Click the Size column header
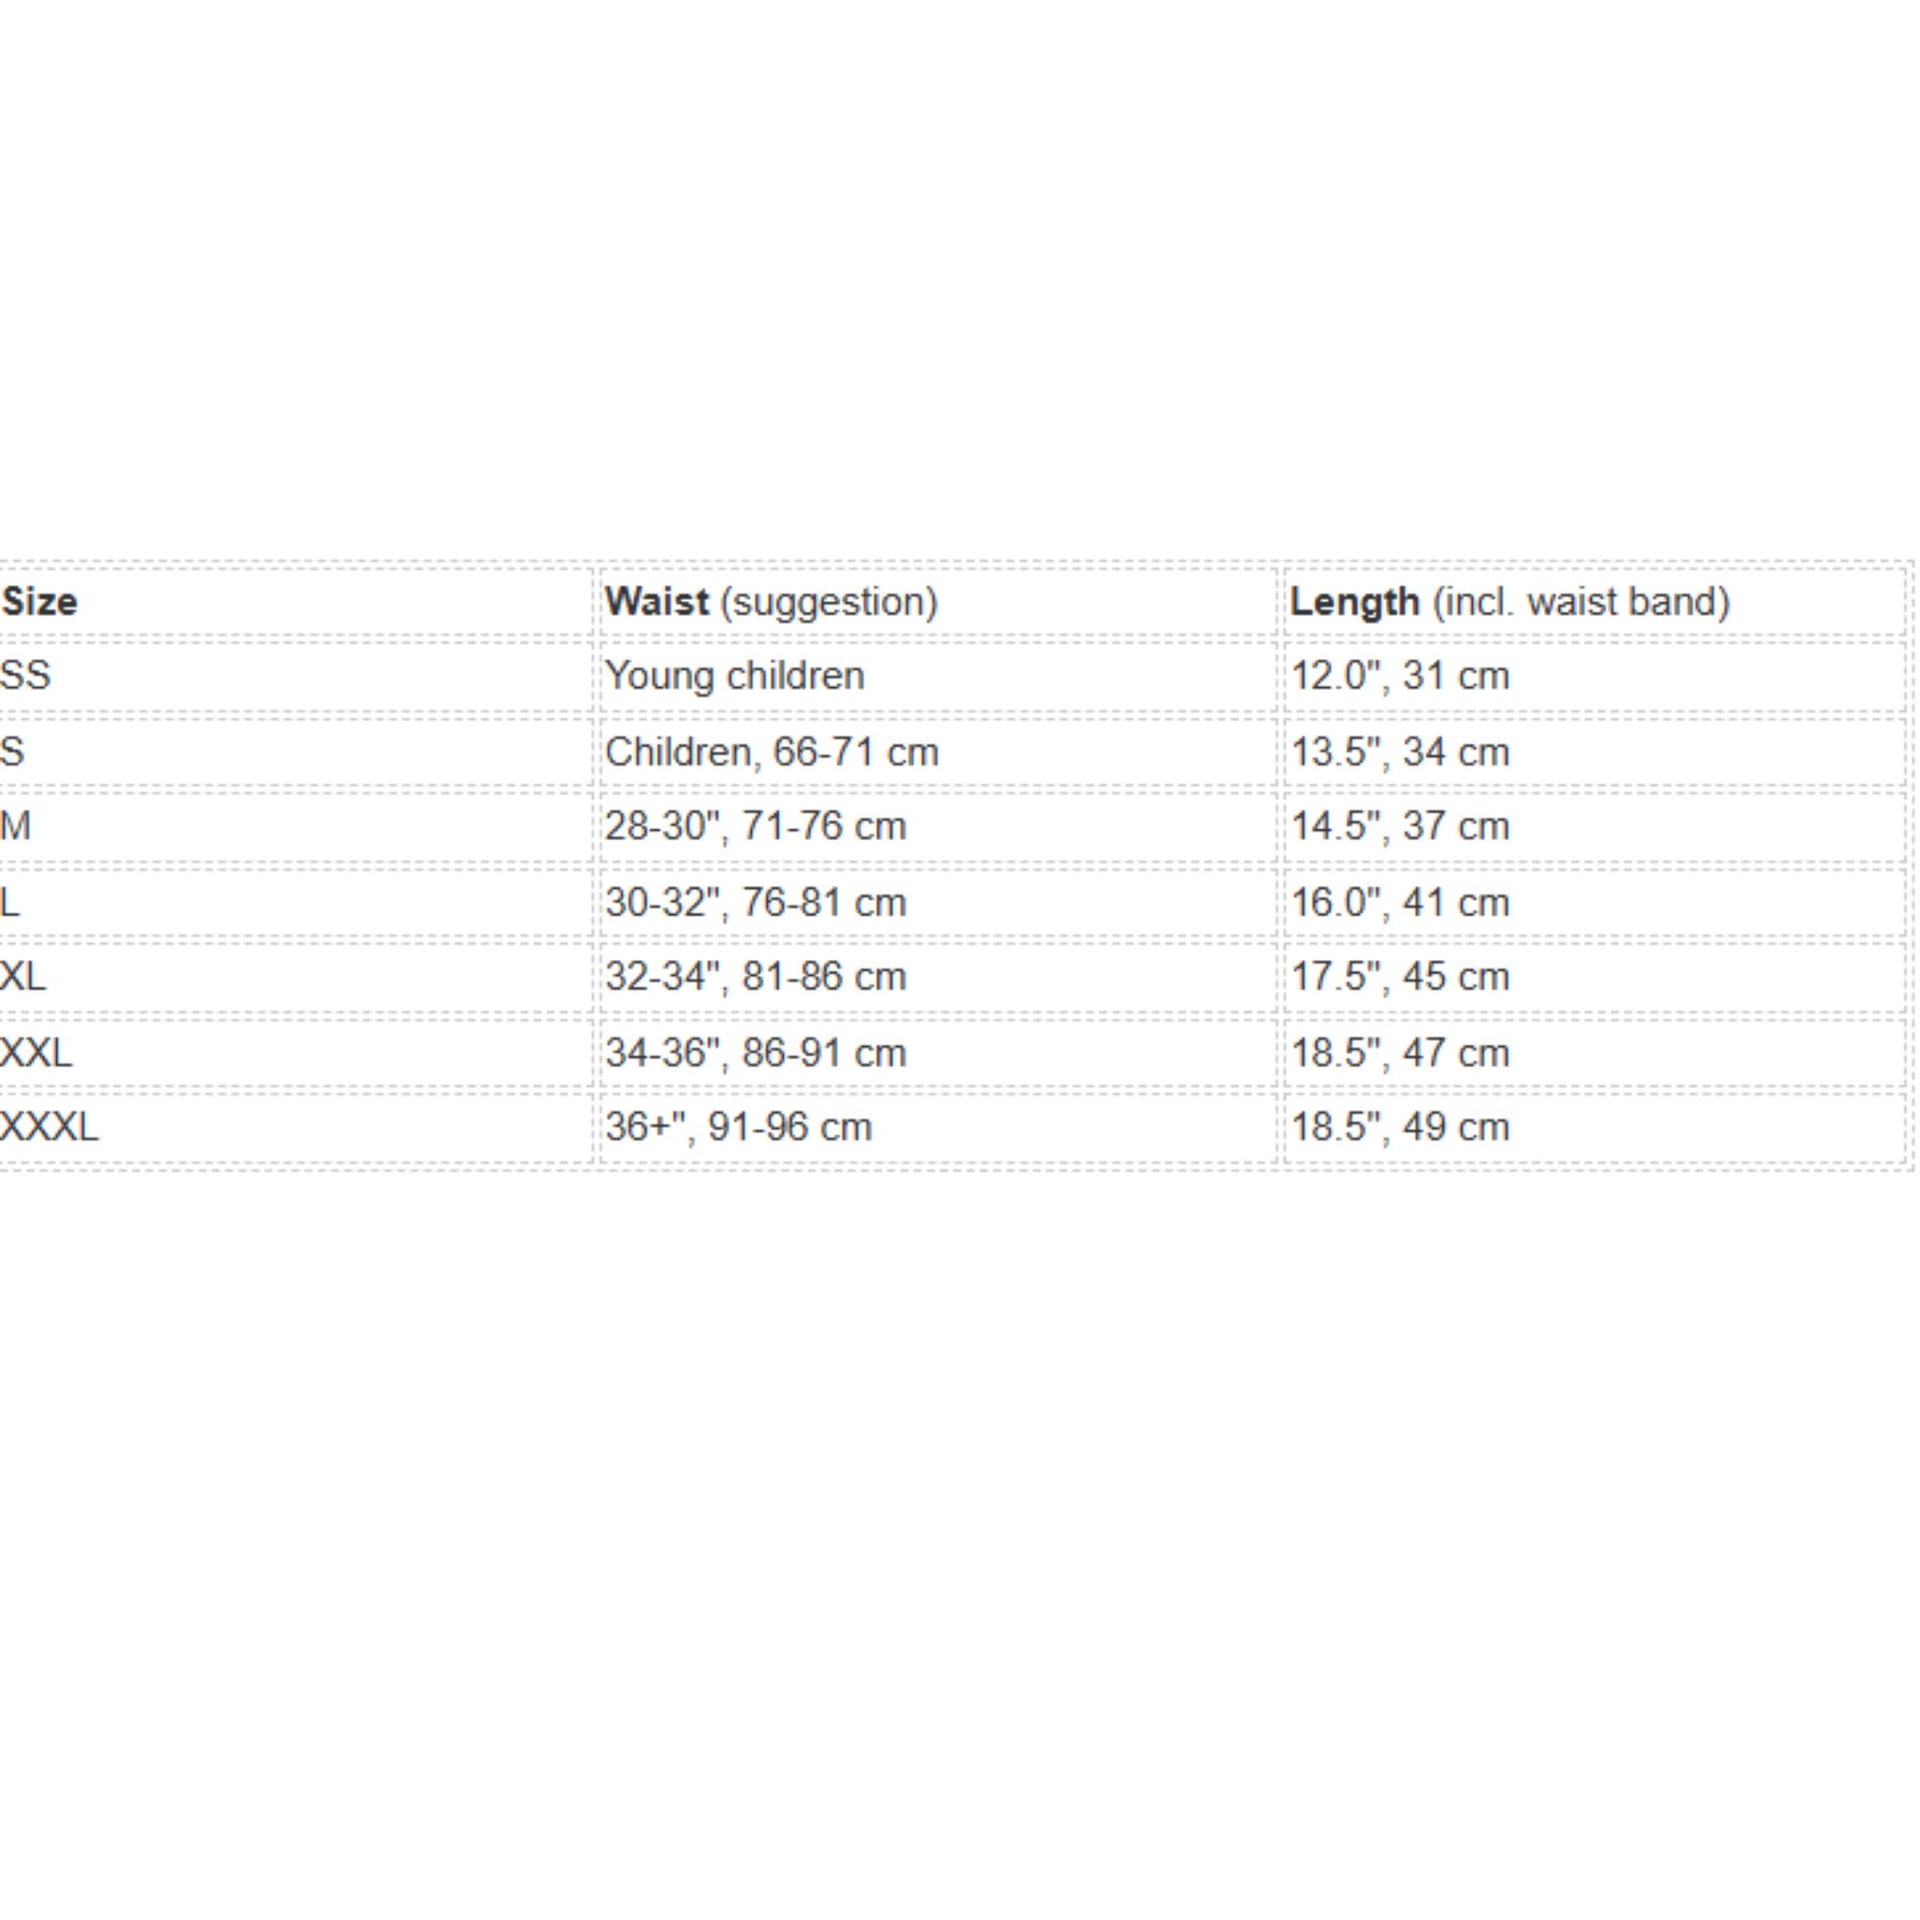 [x=40, y=602]
